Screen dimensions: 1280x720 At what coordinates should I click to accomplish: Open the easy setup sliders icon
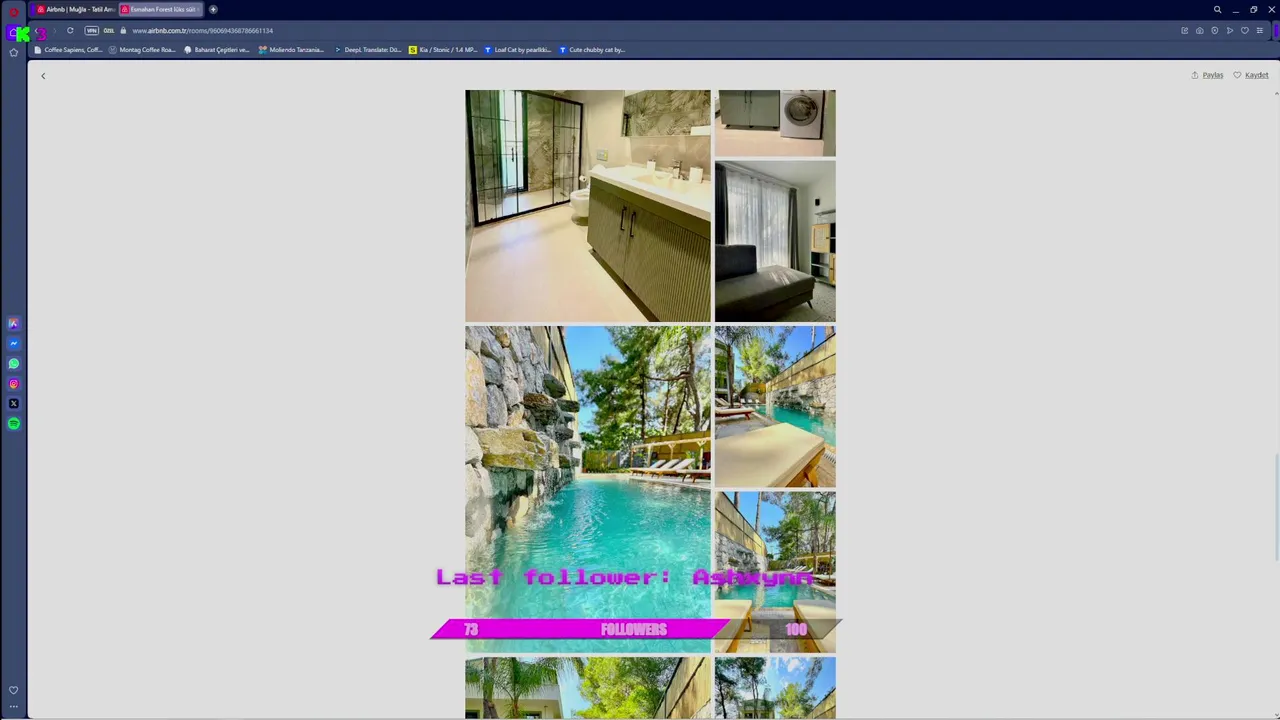[1259, 30]
